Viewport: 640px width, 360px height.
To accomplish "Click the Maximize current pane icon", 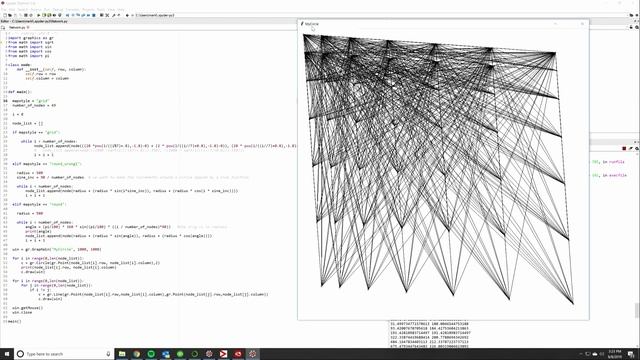I will 102,15.
